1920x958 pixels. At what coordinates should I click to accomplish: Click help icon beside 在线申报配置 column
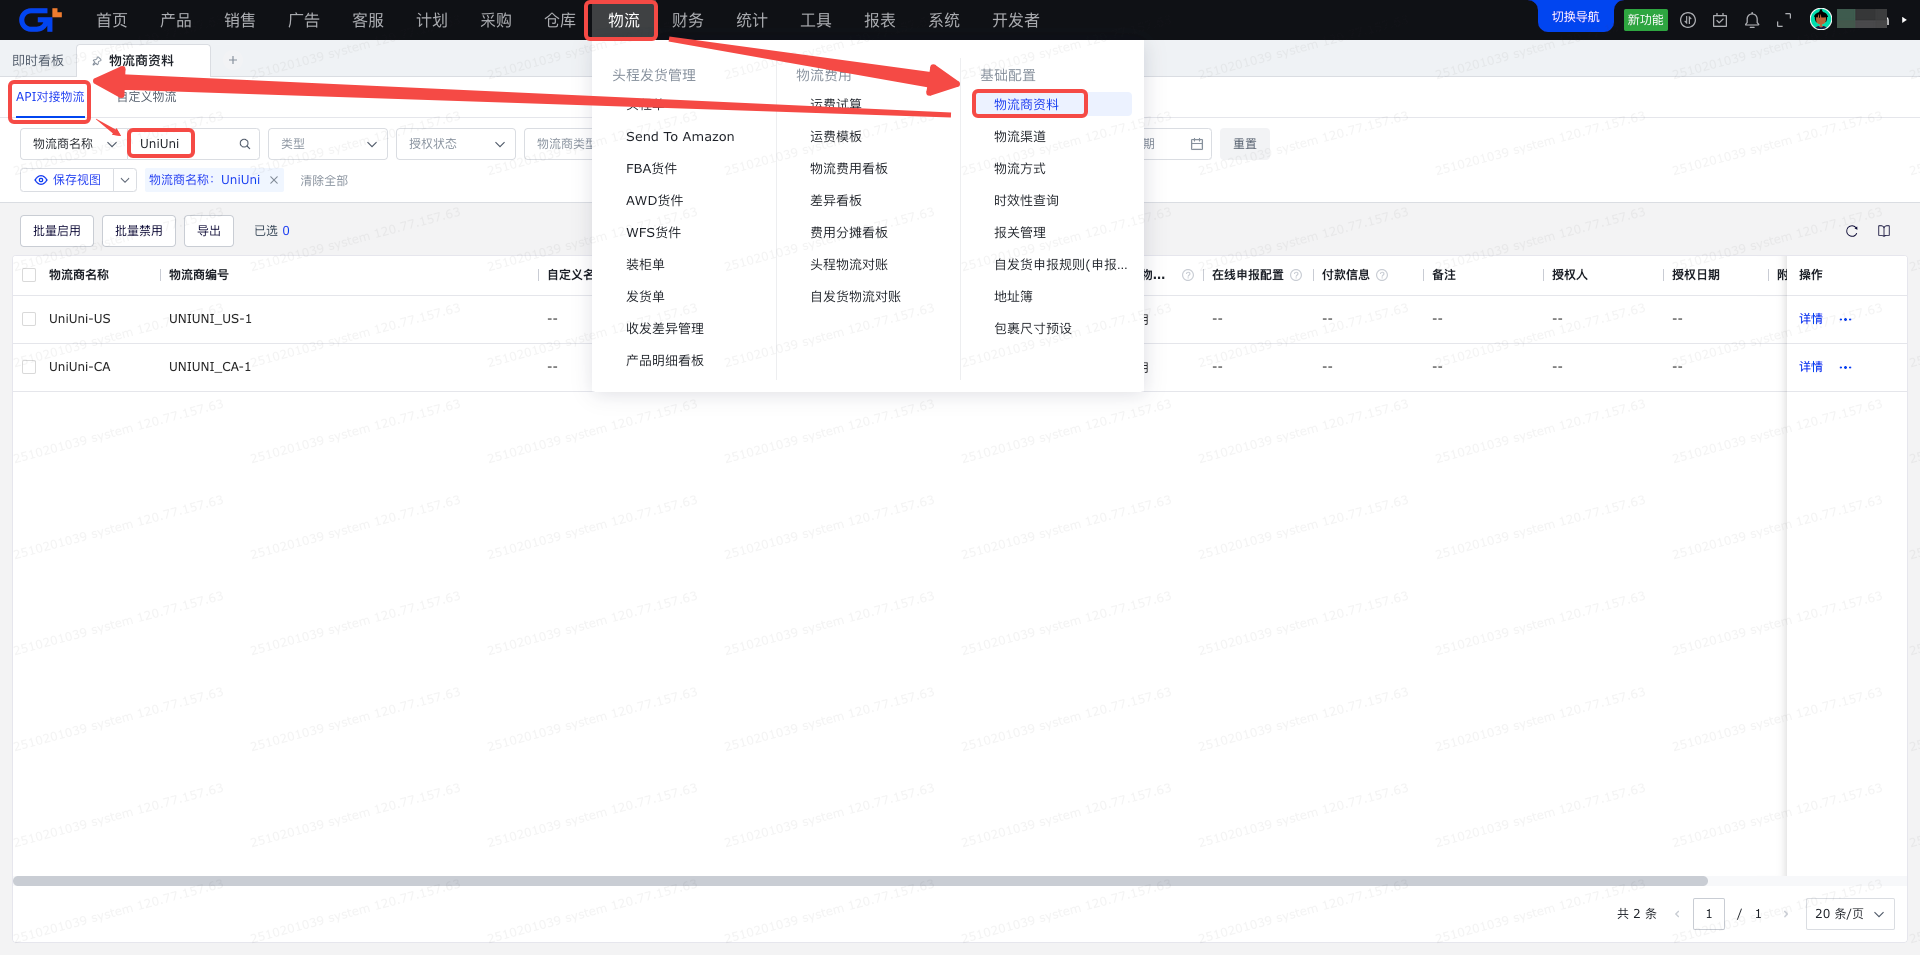[1296, 275]
